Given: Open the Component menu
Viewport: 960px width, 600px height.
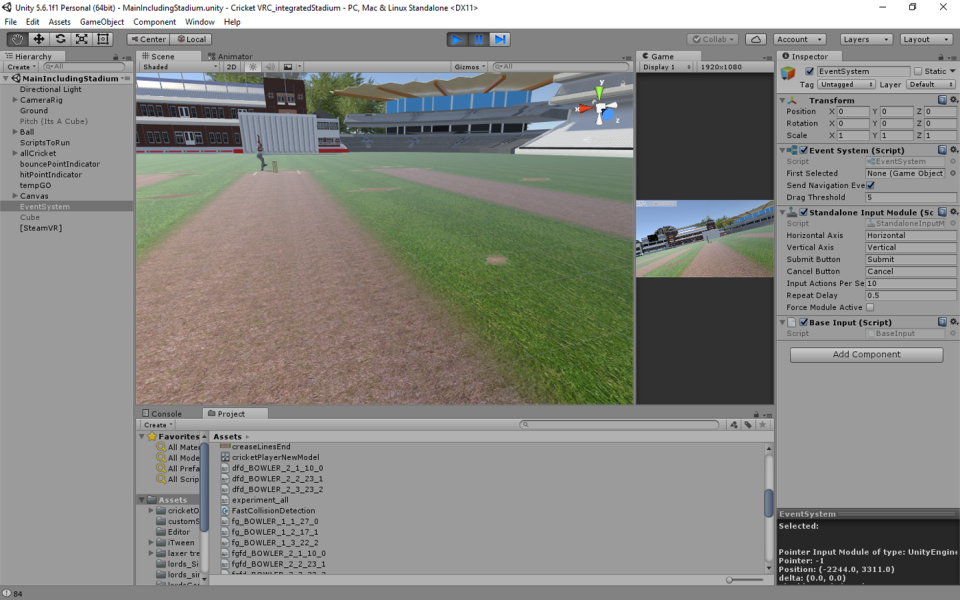Looking at the screenshot, I should coord(154,22).
